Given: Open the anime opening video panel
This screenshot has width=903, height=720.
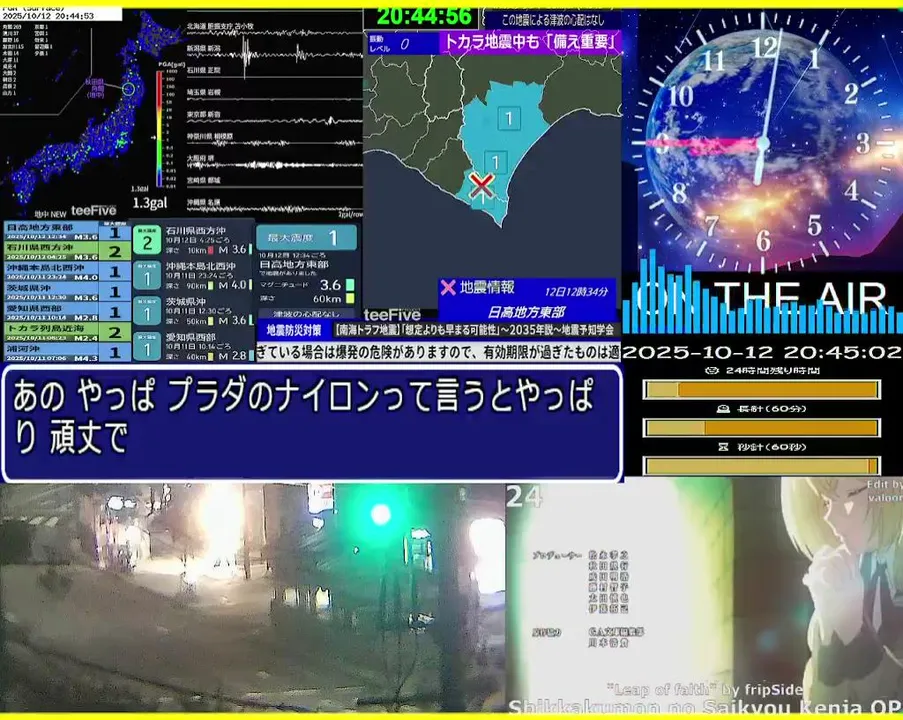Looking at the screenshot, I should coord(704,596).
